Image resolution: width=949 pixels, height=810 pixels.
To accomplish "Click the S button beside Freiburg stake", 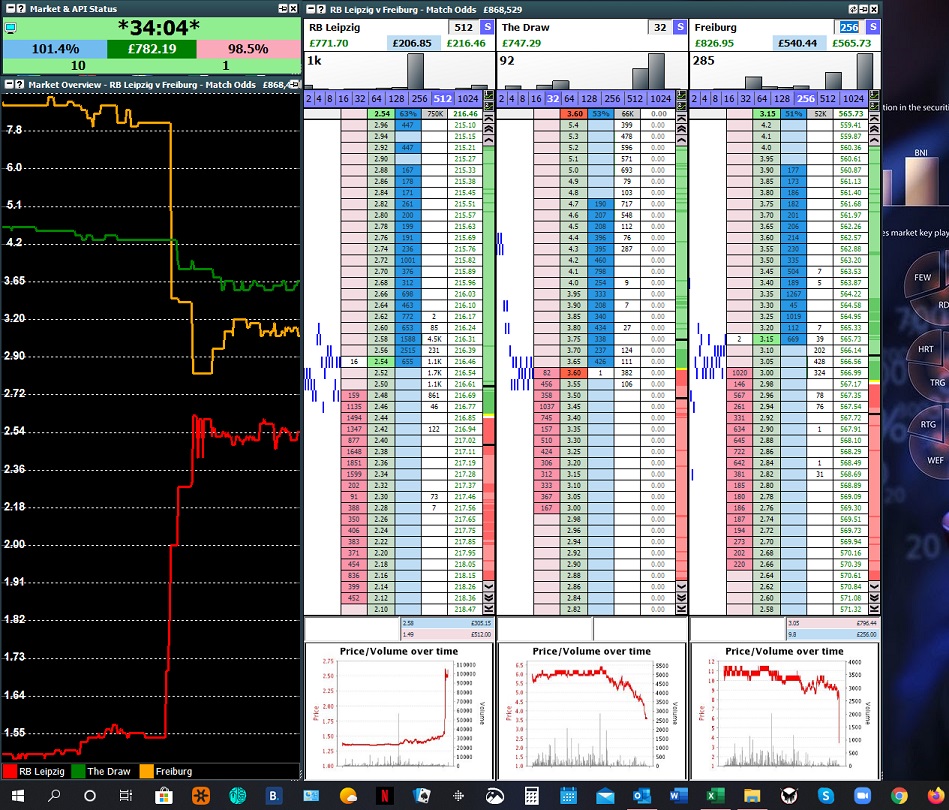I will [x=873, y=27].
